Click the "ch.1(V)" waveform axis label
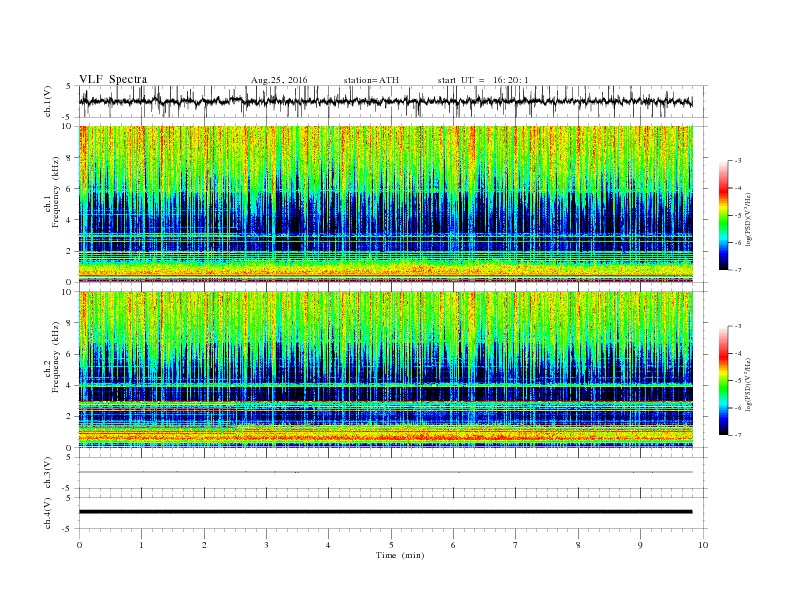The height and width of the screenshot is (612, 792). (48, 101)
